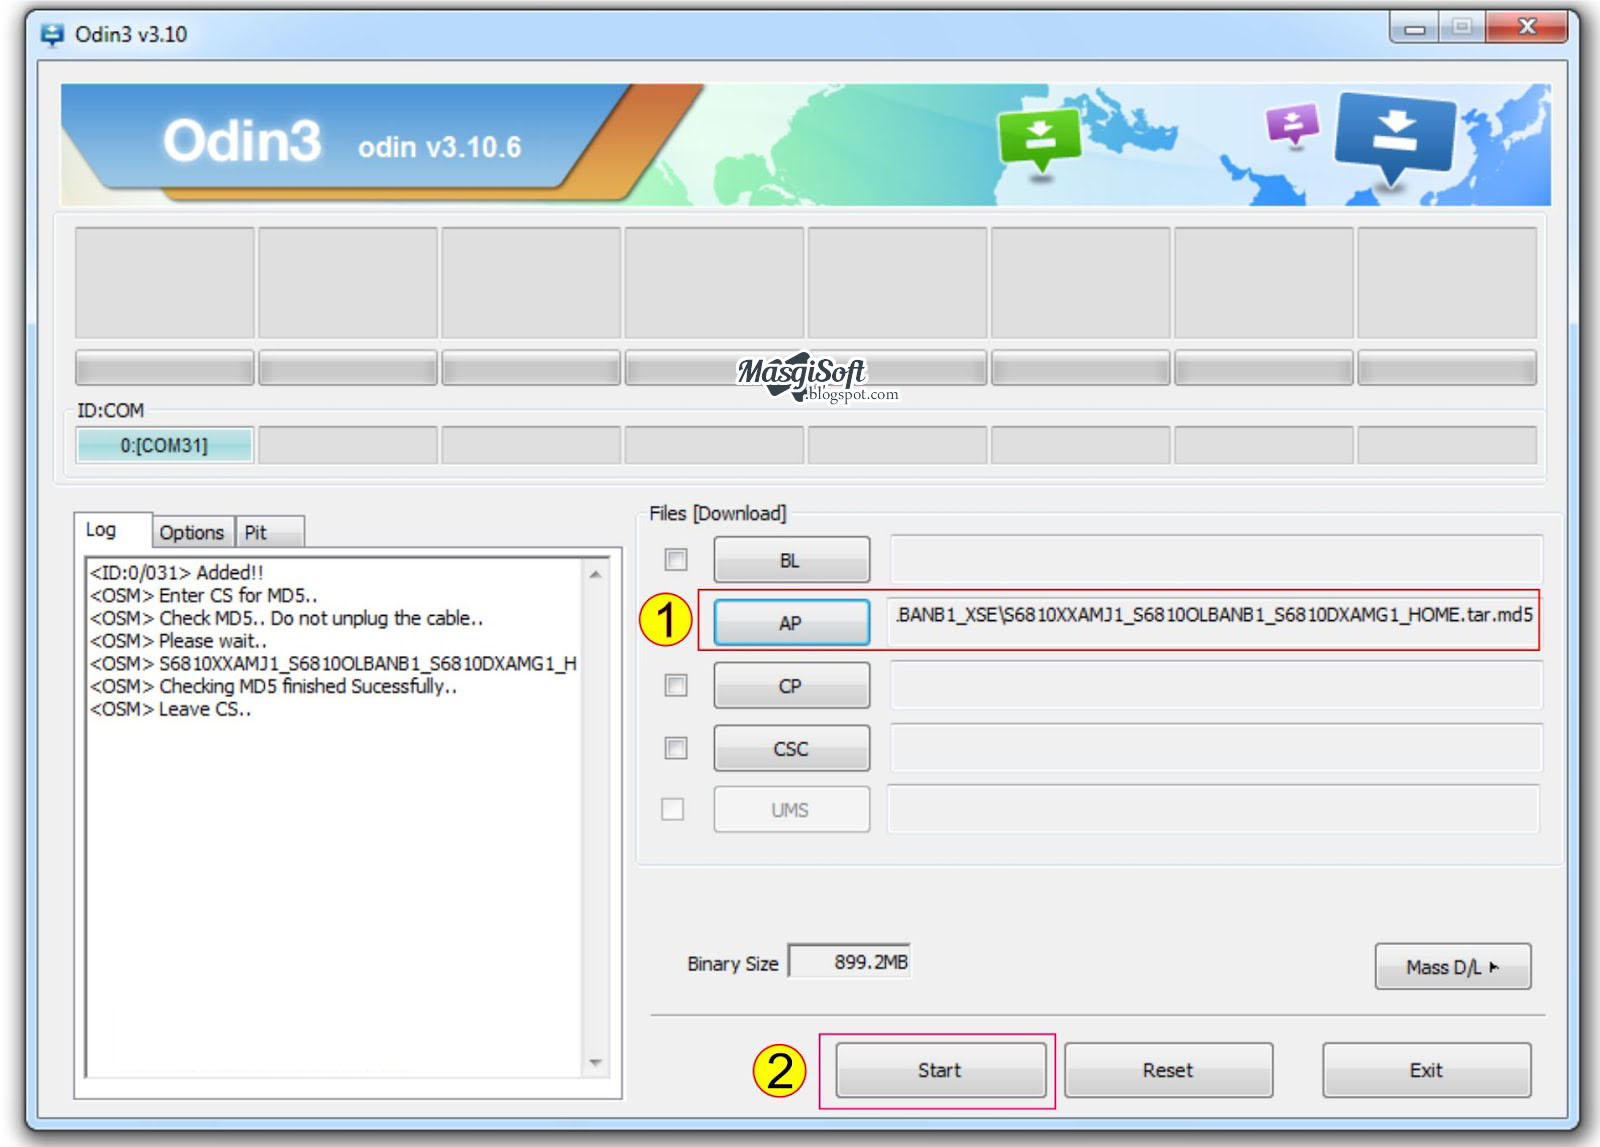Viewport: 1600px width, 1147px height.
Task: Focus the CSC file path field
Action: (1216, 749)
